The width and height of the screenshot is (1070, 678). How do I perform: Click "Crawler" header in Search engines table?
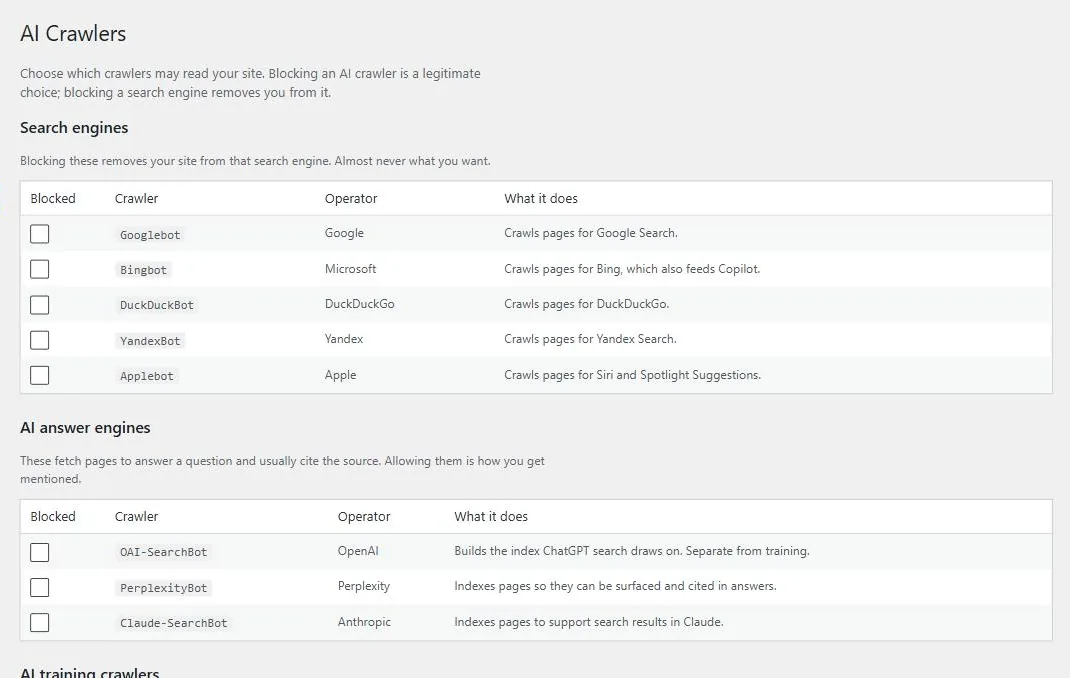[136, 198]
